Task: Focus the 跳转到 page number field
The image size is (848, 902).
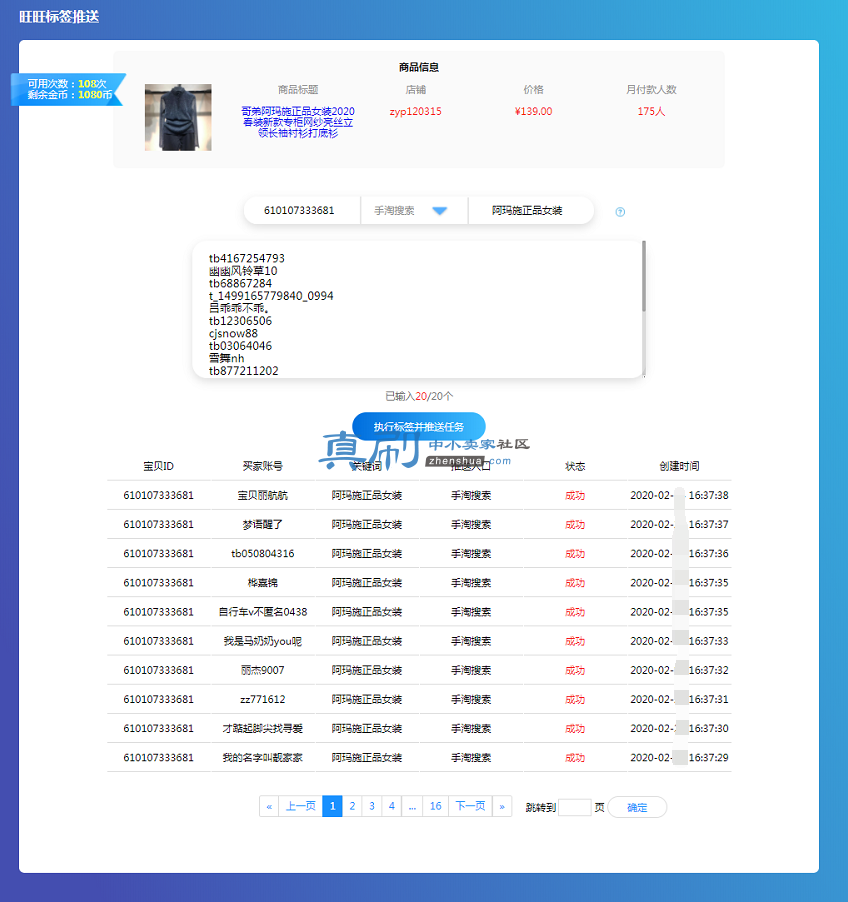Action: pyautogui.click(x=574, y=807)
